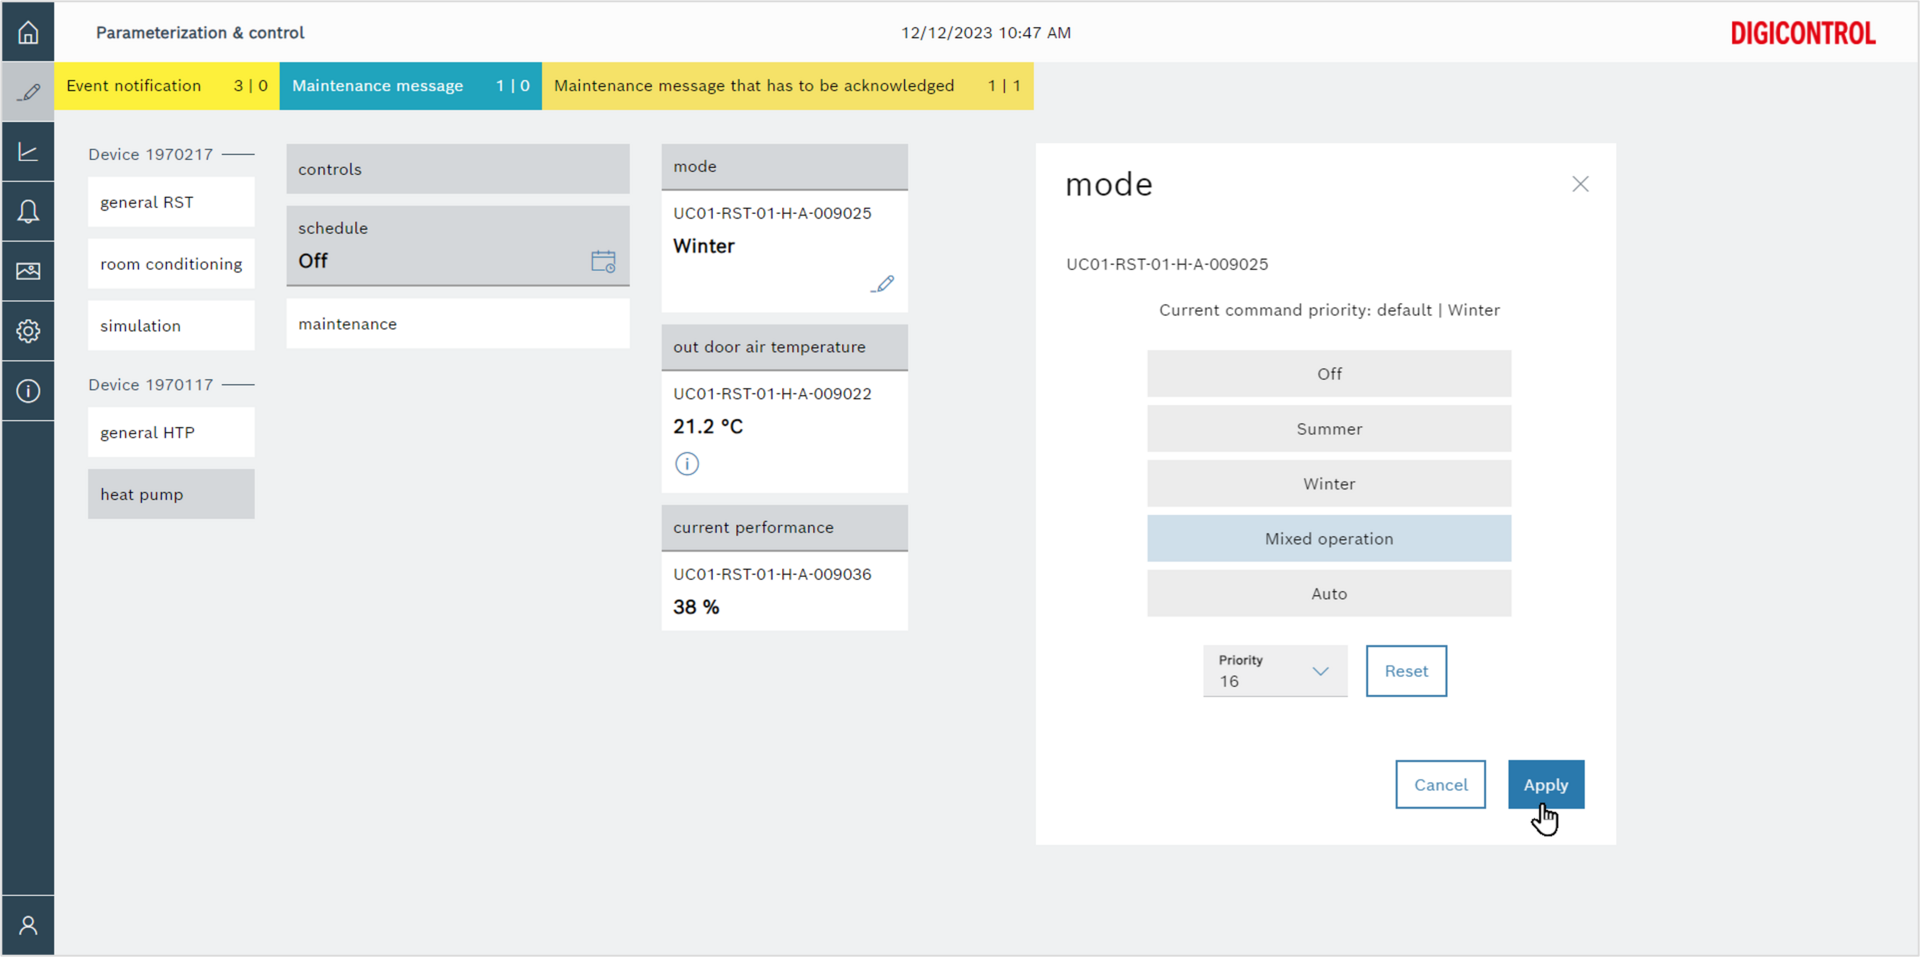Select room conditioning in device list
The image size is (1920, 957).
click(x=171, y=264)
